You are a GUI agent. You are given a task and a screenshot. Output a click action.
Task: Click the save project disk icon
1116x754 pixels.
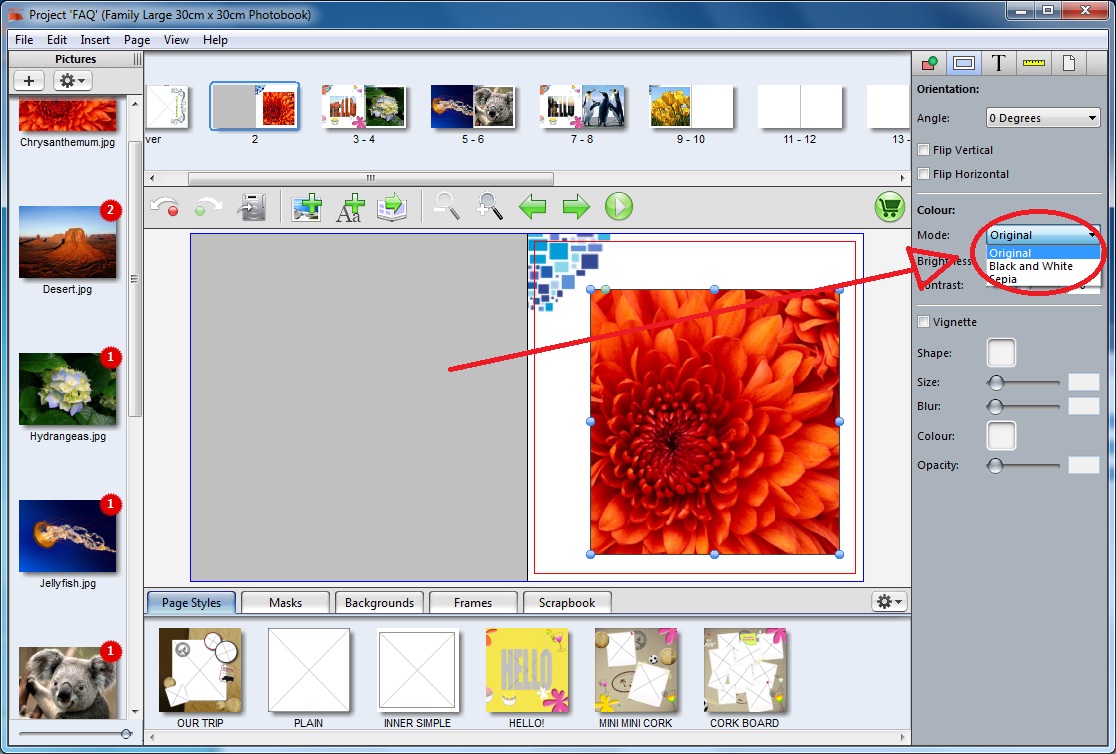point(251,207)
